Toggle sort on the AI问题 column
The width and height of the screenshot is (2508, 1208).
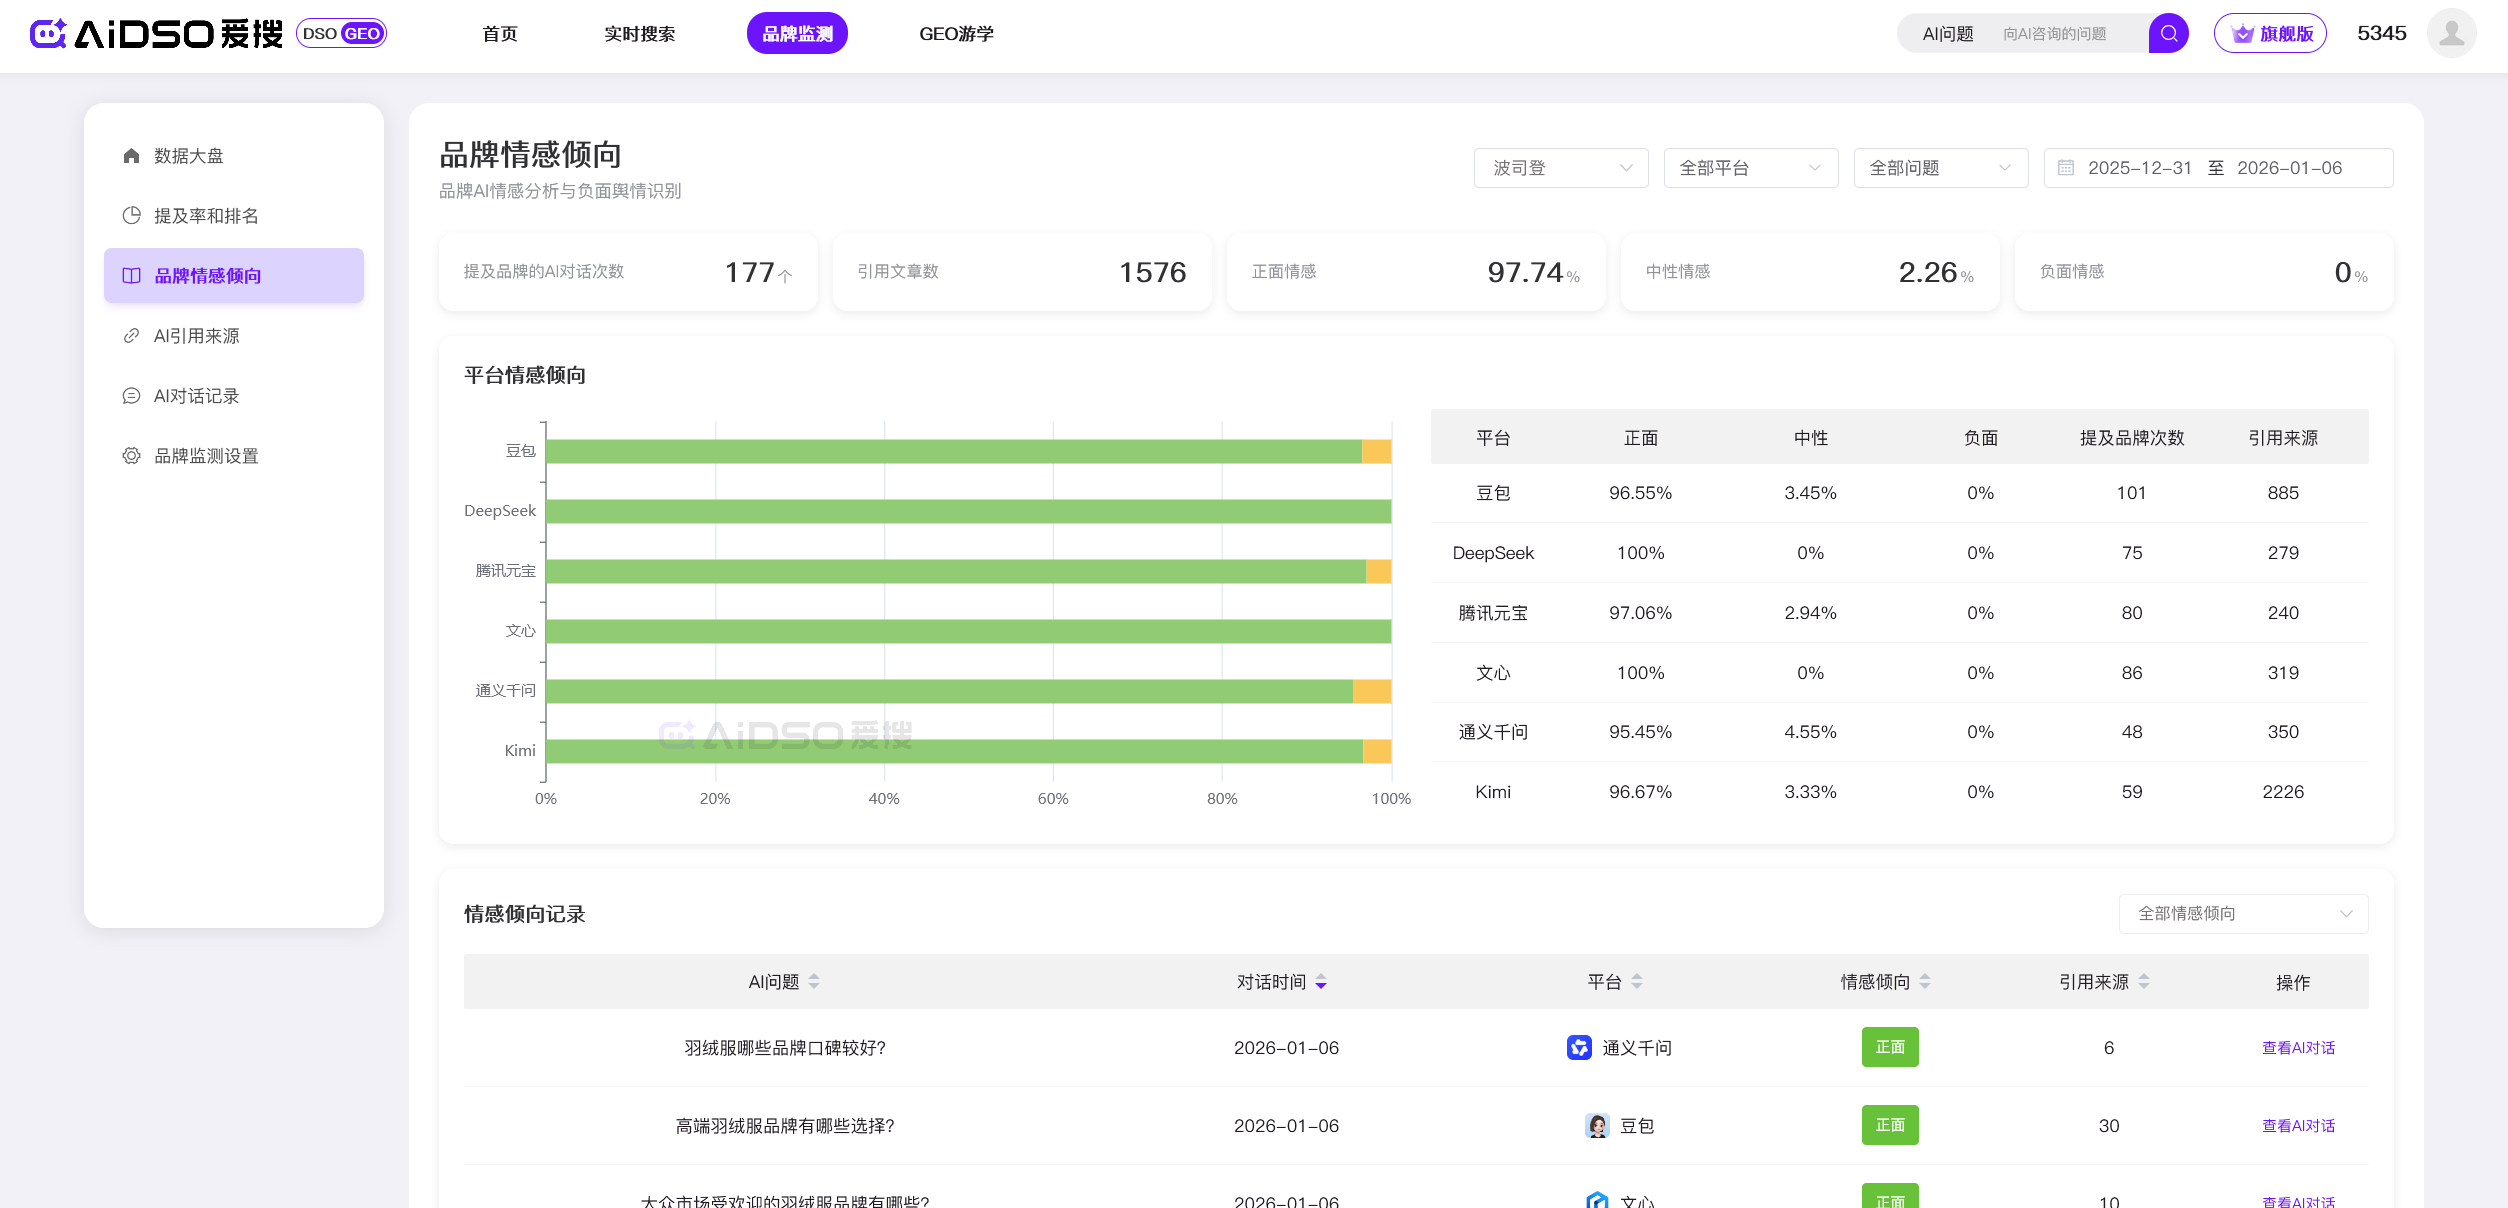click(x=814, y=982)
